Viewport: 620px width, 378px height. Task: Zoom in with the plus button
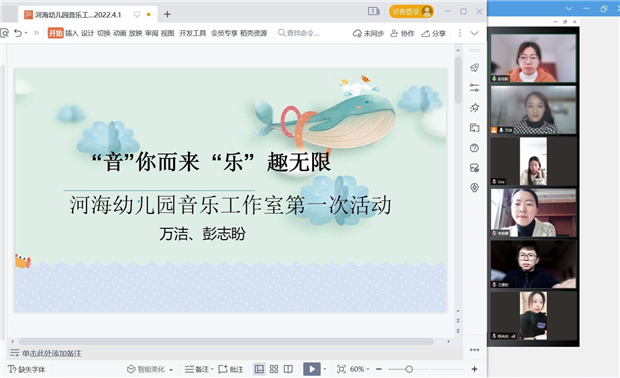(x=474, y=369)
